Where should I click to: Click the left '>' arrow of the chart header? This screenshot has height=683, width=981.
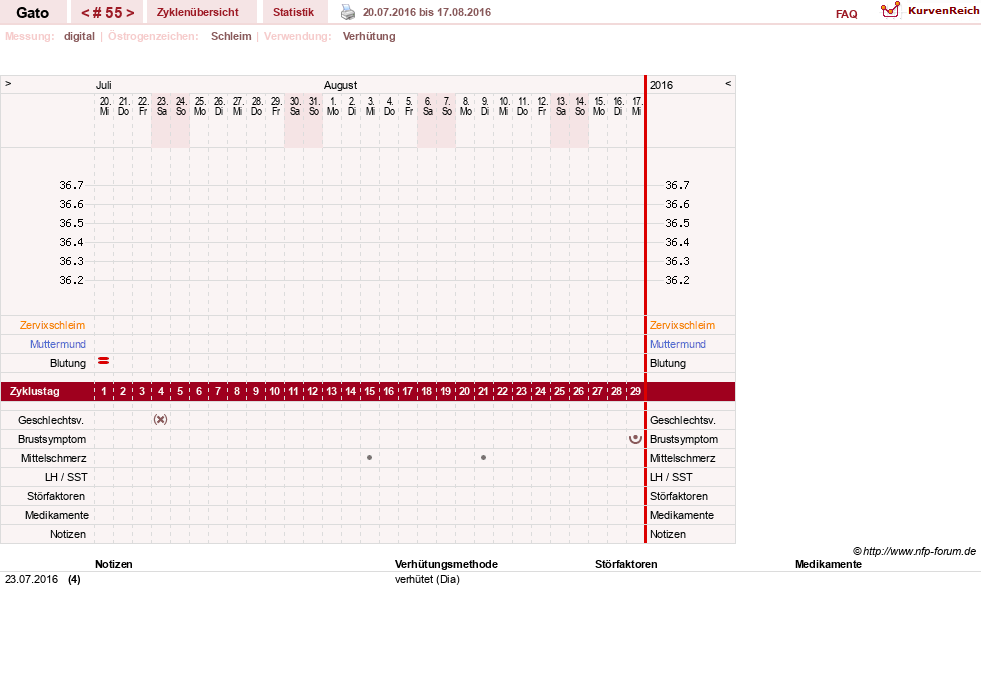(x=8, y=83)
